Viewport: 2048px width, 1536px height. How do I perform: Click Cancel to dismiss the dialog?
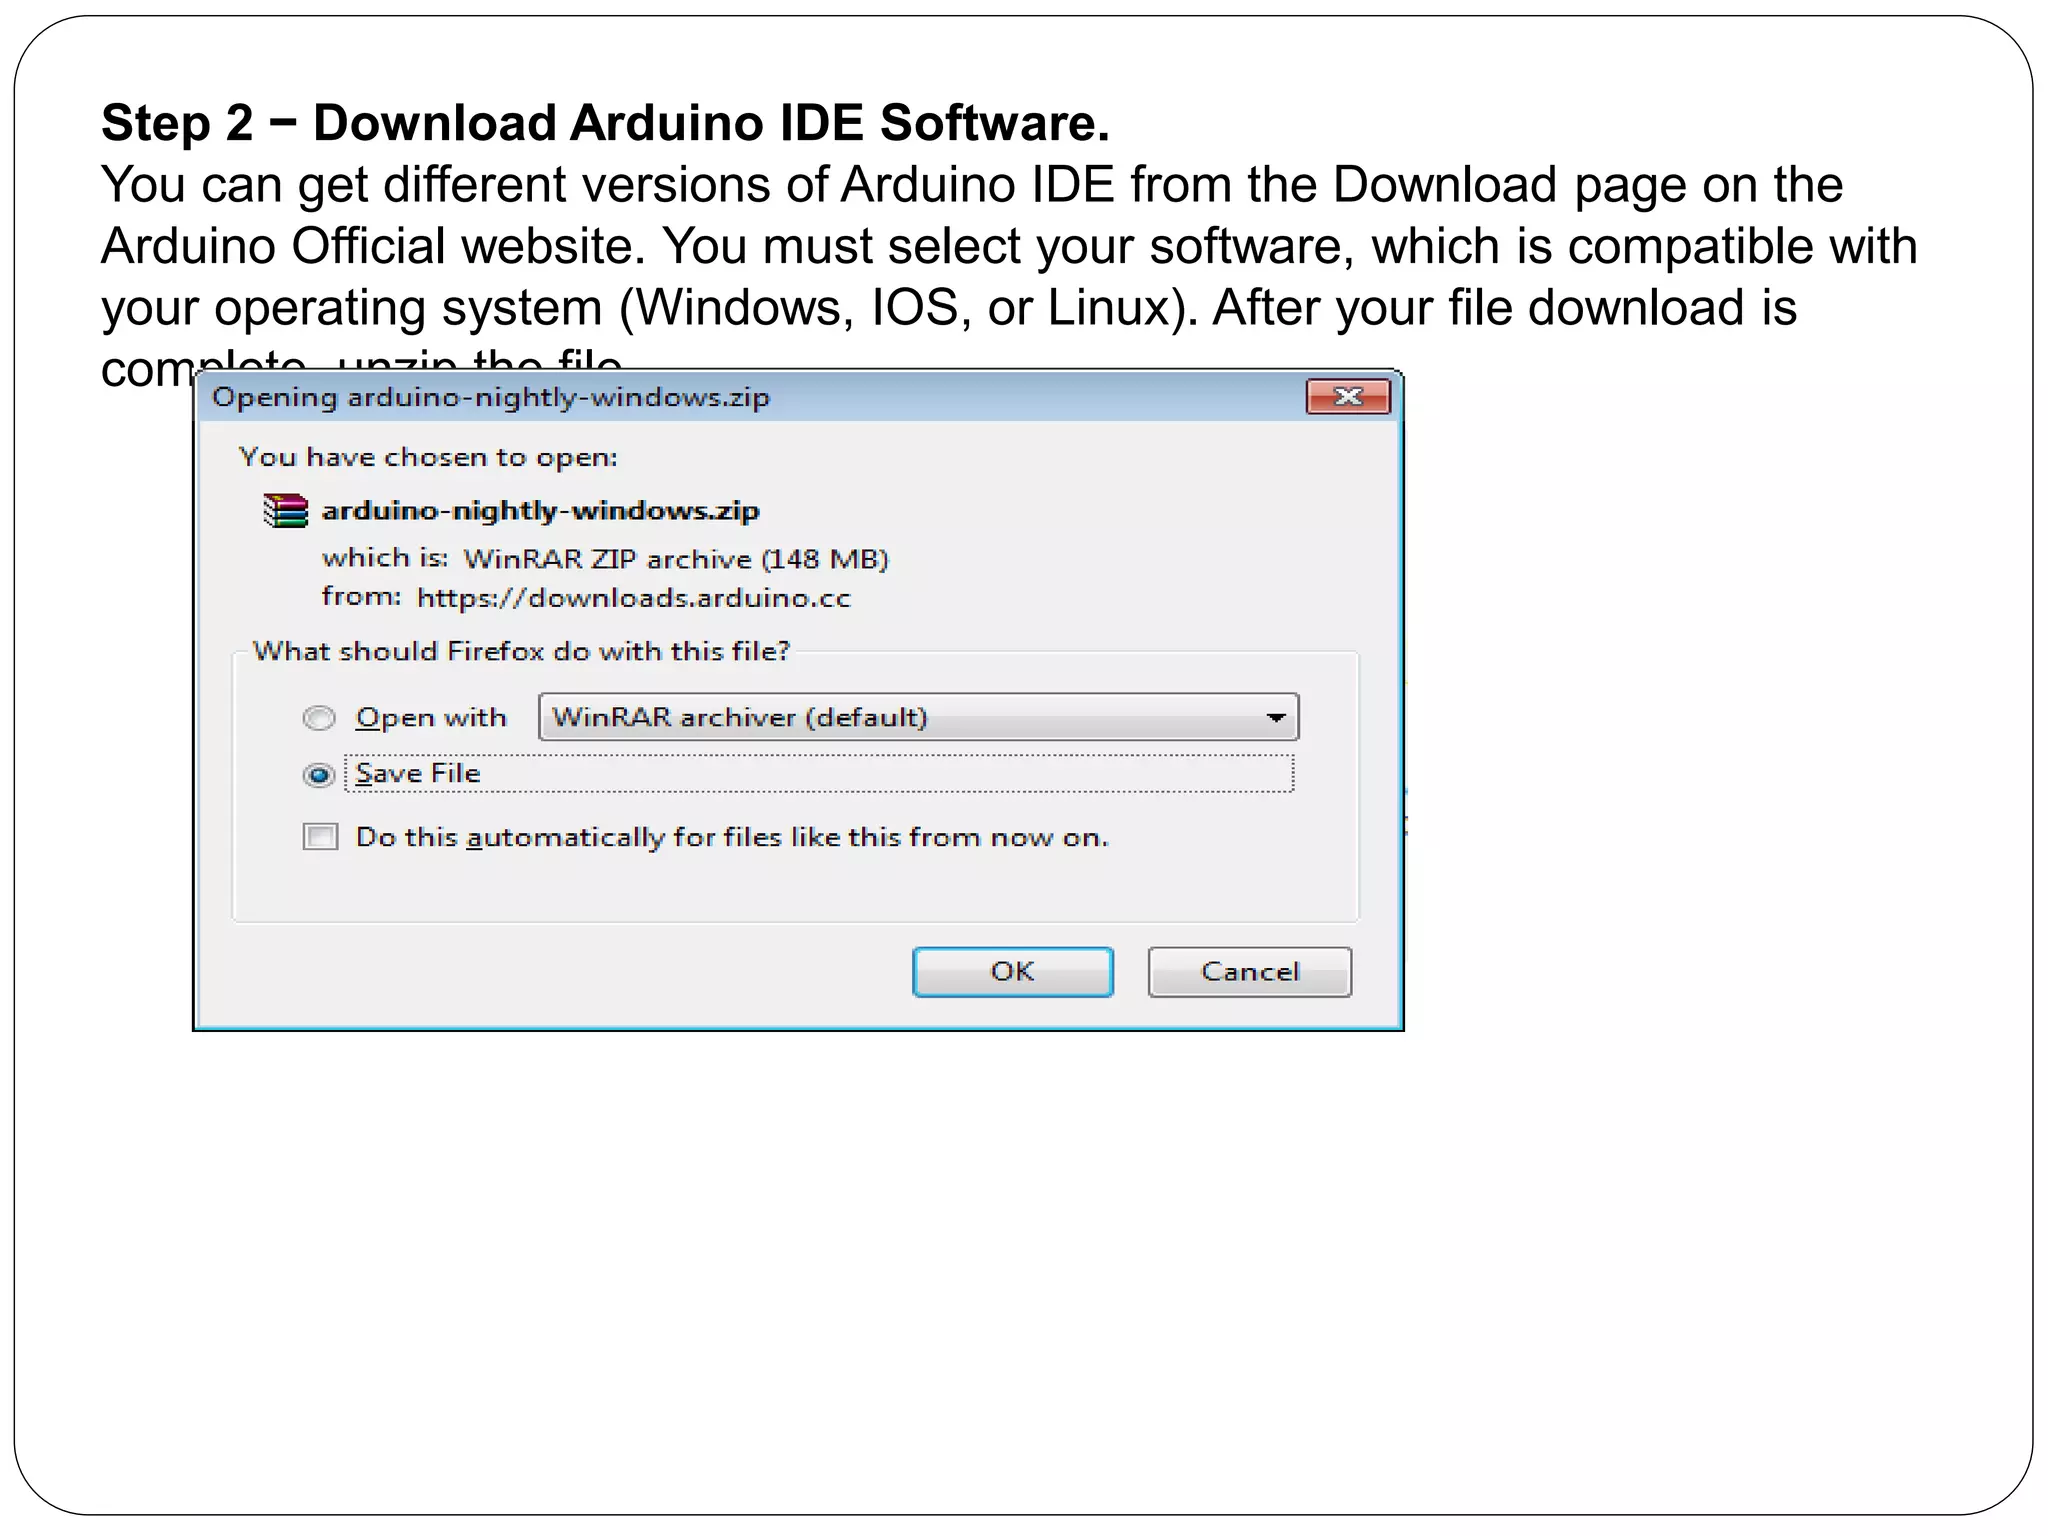tap(1250, 972)
